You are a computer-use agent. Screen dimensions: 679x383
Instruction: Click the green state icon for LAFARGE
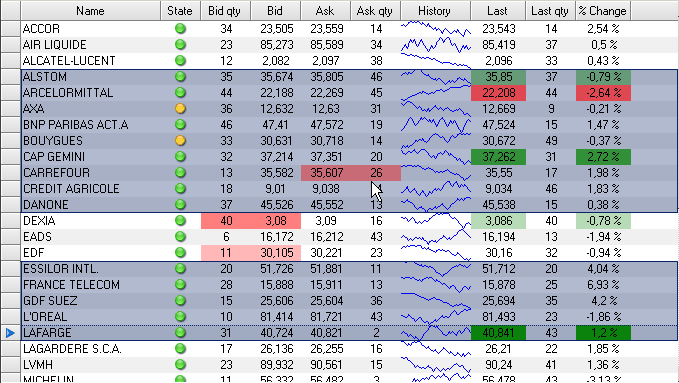pyautogui.click(x=180, y=333)
